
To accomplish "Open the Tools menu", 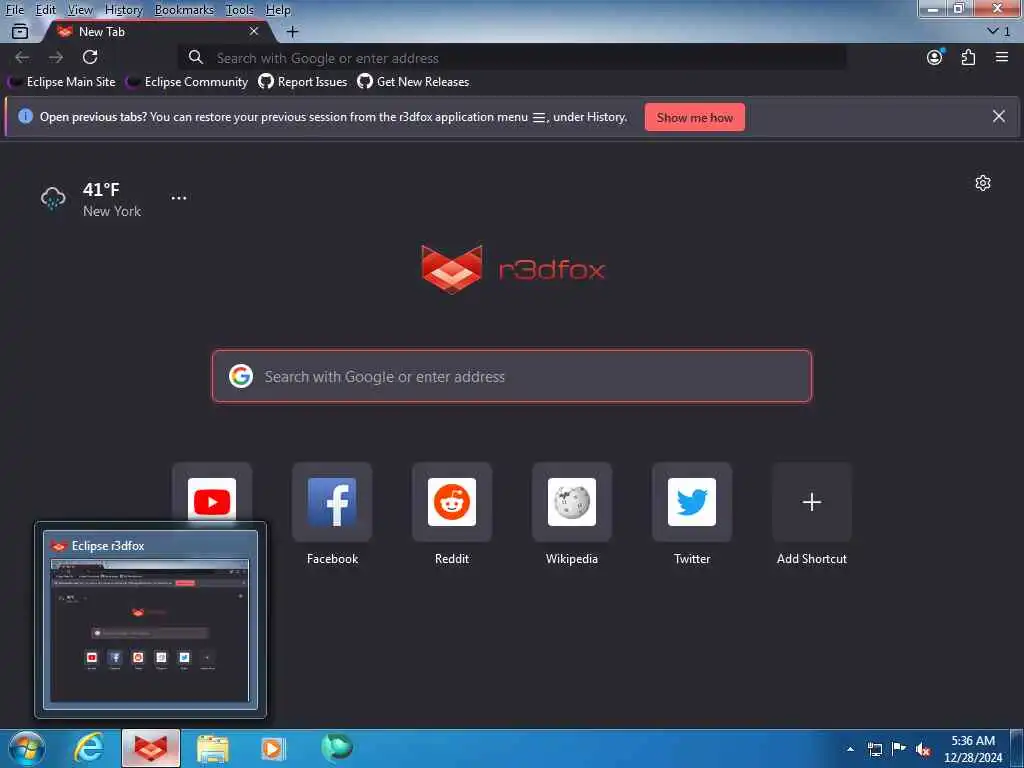I will [239, 10].
